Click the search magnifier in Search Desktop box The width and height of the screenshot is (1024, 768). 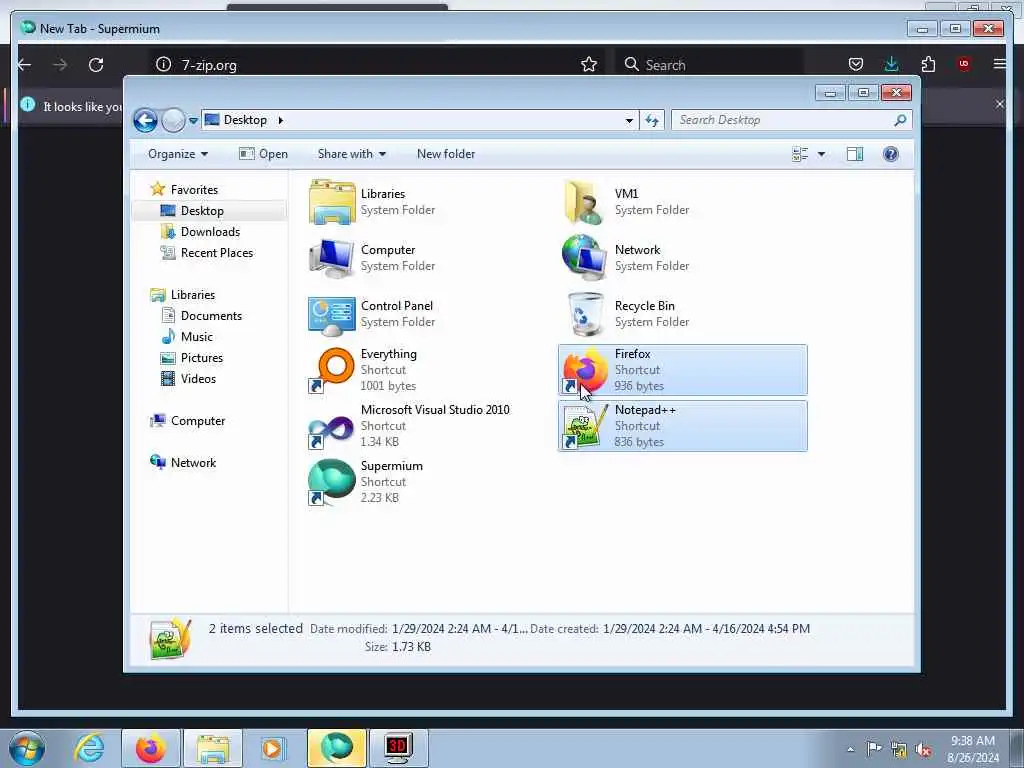point(901,120)
